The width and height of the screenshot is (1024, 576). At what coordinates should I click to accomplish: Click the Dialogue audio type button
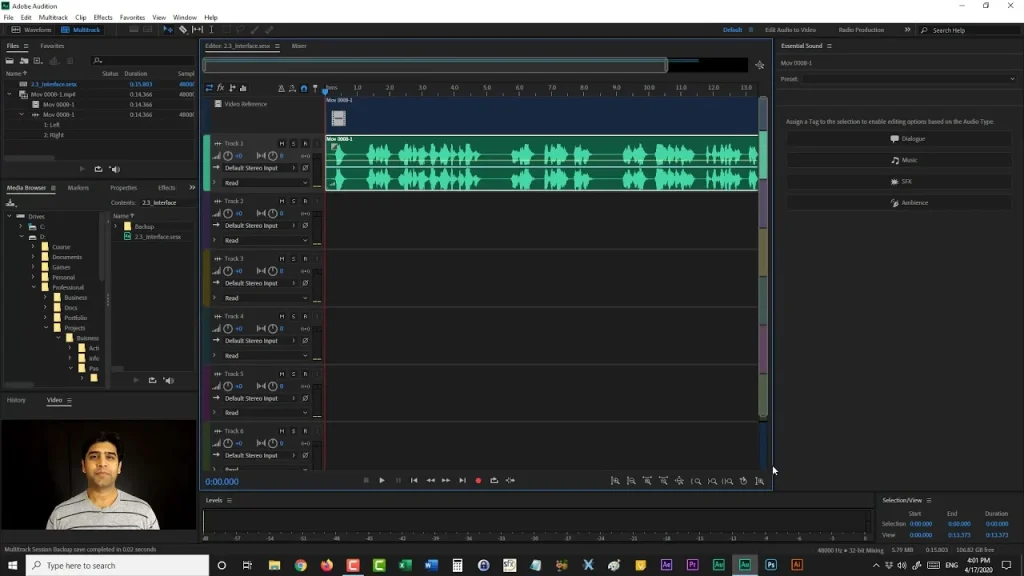(x=899, y=139)
